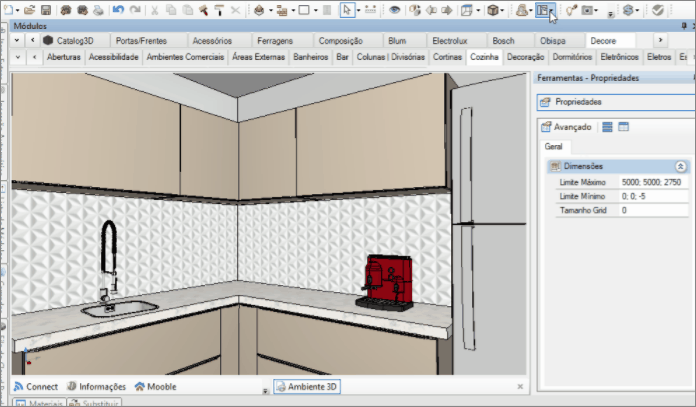Image resolution: width=696 pixels, height=407 pixels.
Task: Edit the Limite Máximo value field
Action: pyautogui.click(x=653, y=182)
